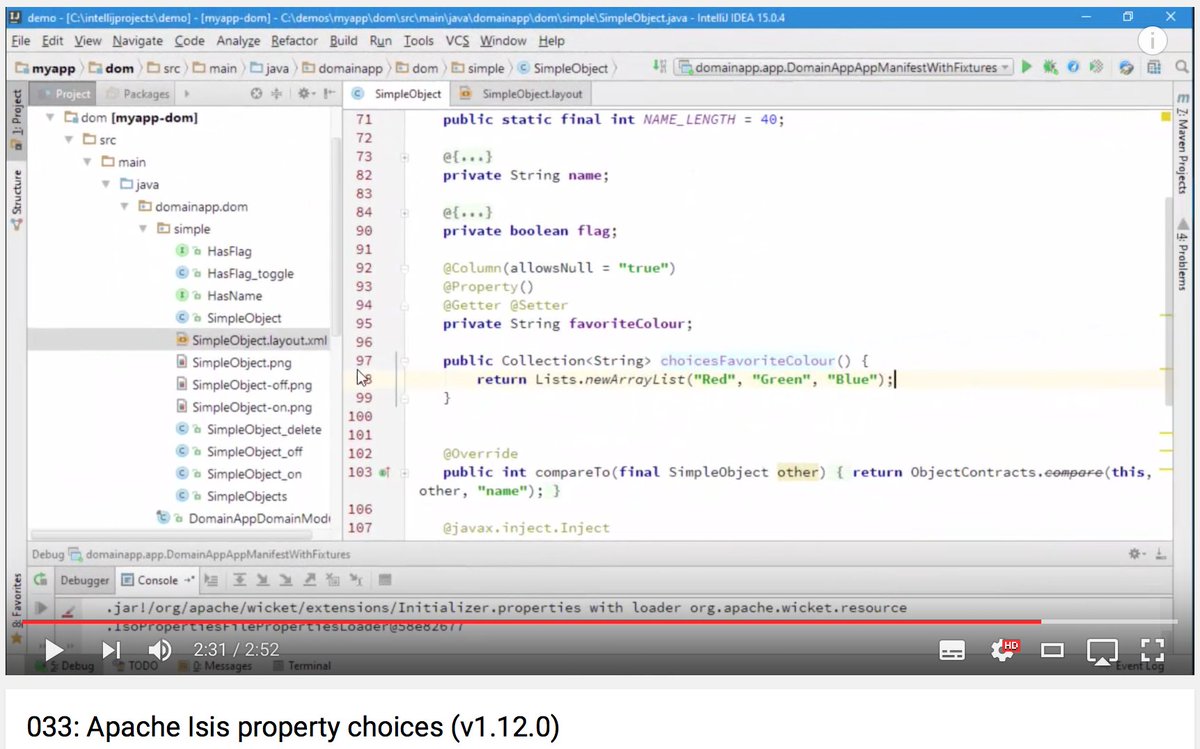
Task: Select the Console tab
Action: tap(158, 580)
